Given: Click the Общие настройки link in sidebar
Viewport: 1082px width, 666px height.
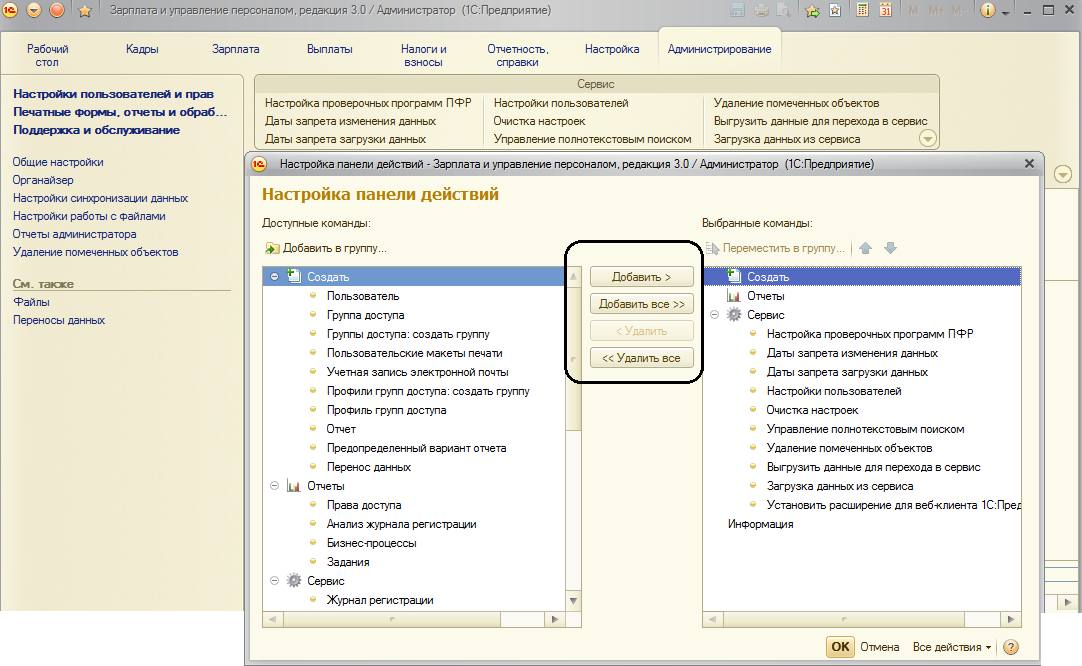Looking at the screenshot, I should tap(58, 162).
